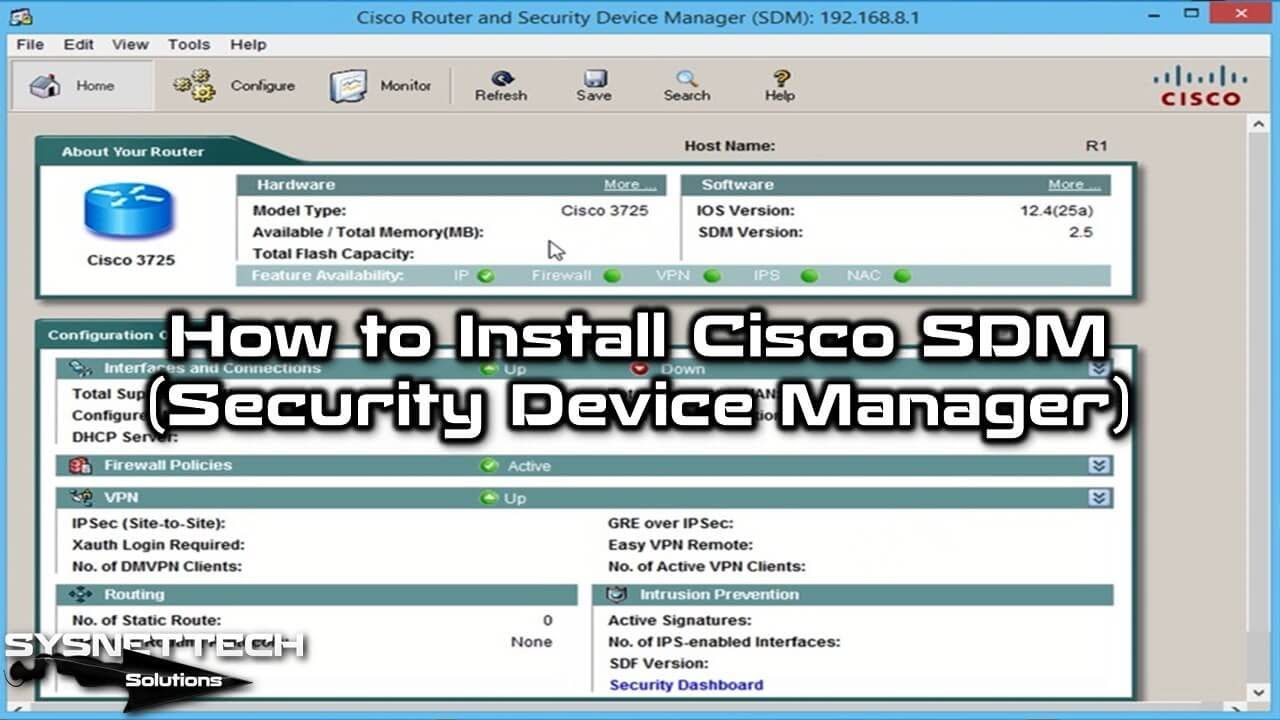
Task: Click the VPN feature green indicator
Action: 712,276
